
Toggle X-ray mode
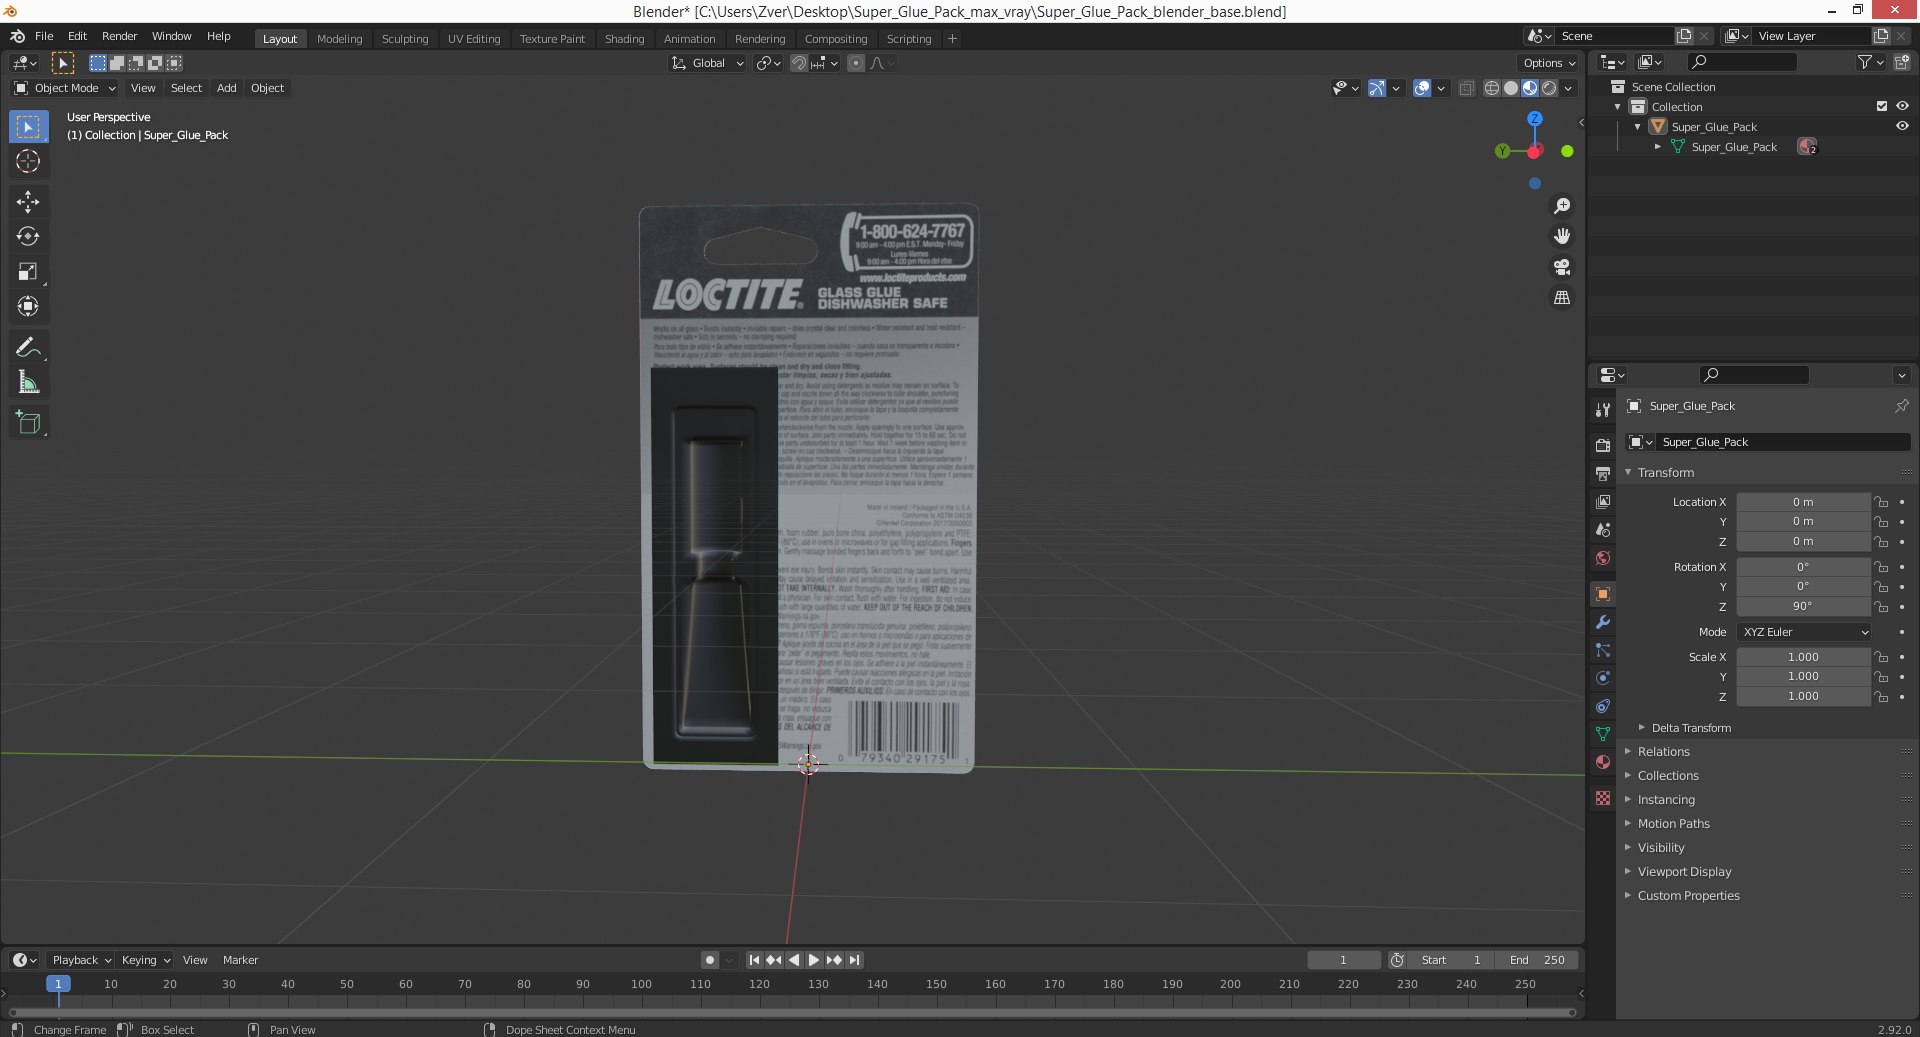click(x=1467, y=88)
